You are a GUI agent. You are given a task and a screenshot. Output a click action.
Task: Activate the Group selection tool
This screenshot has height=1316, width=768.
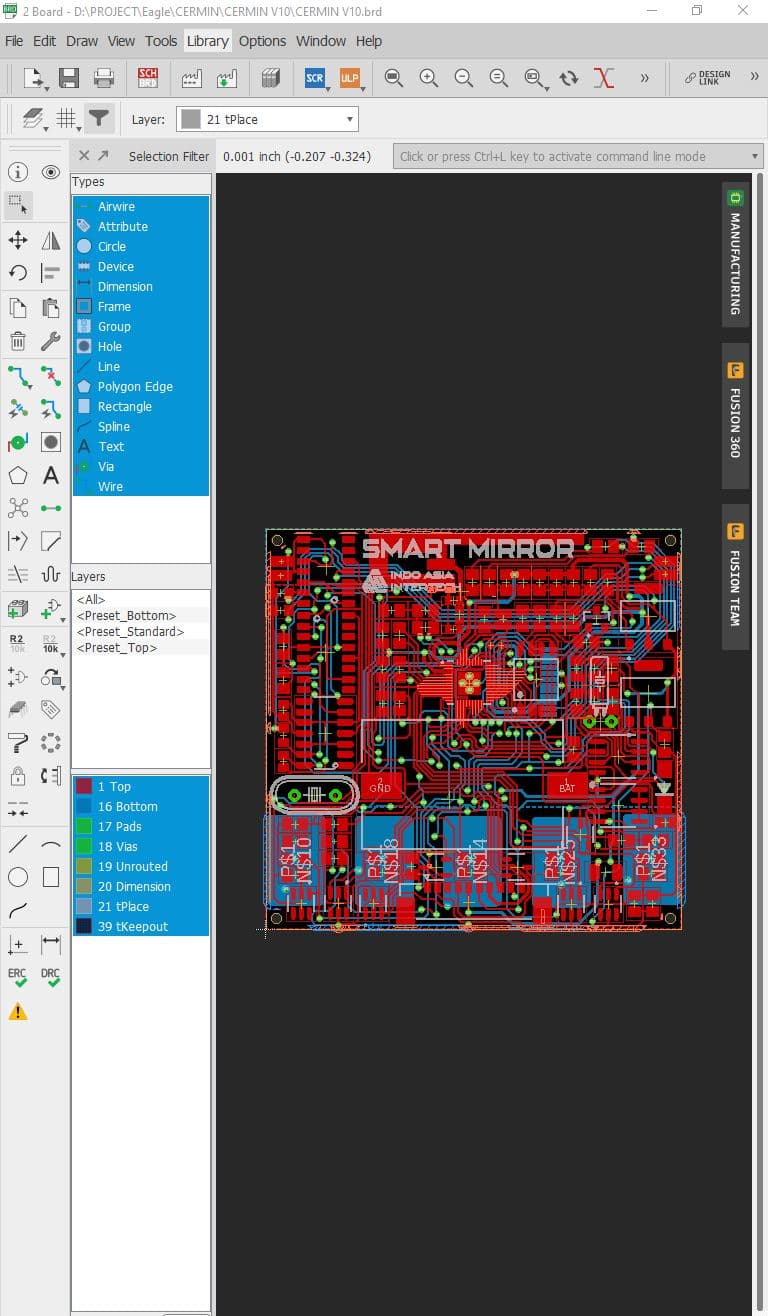[x=18, y=205]
